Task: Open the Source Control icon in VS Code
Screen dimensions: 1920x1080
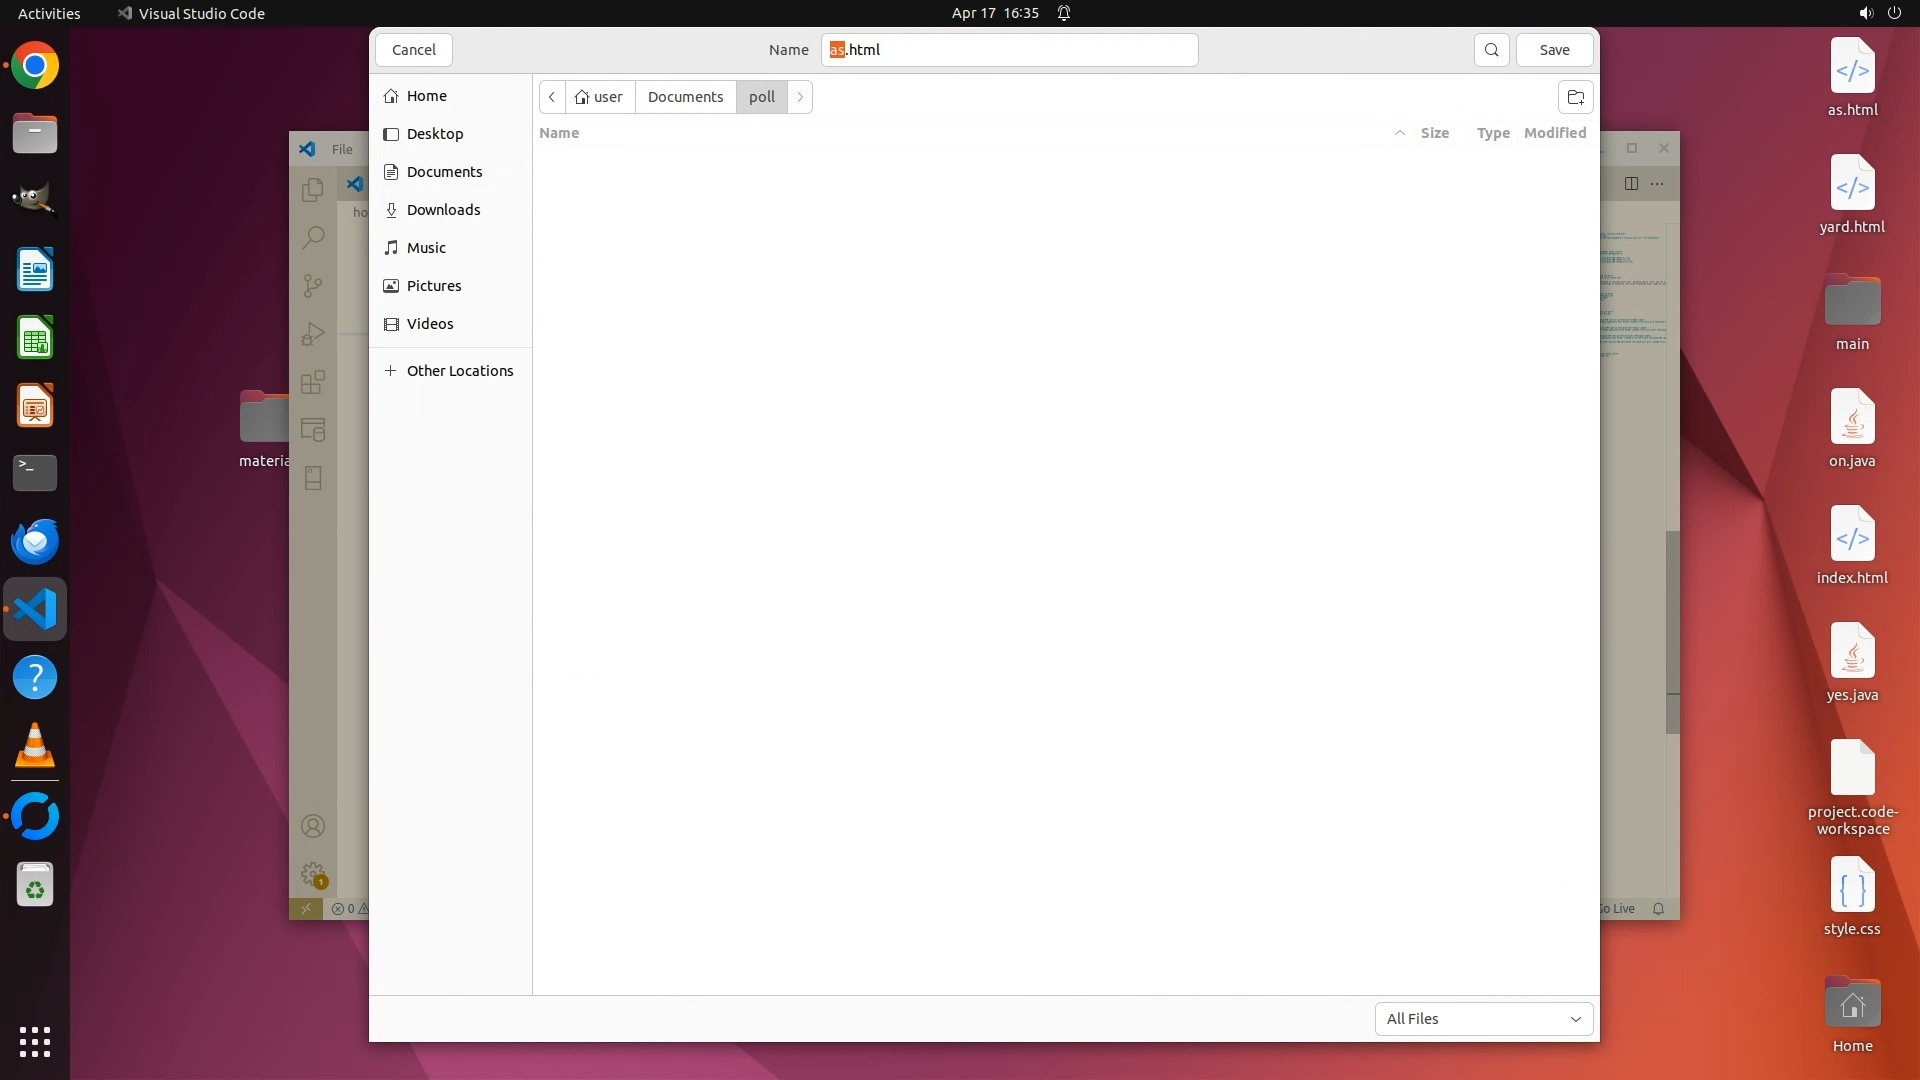Action: click(313, 286)
